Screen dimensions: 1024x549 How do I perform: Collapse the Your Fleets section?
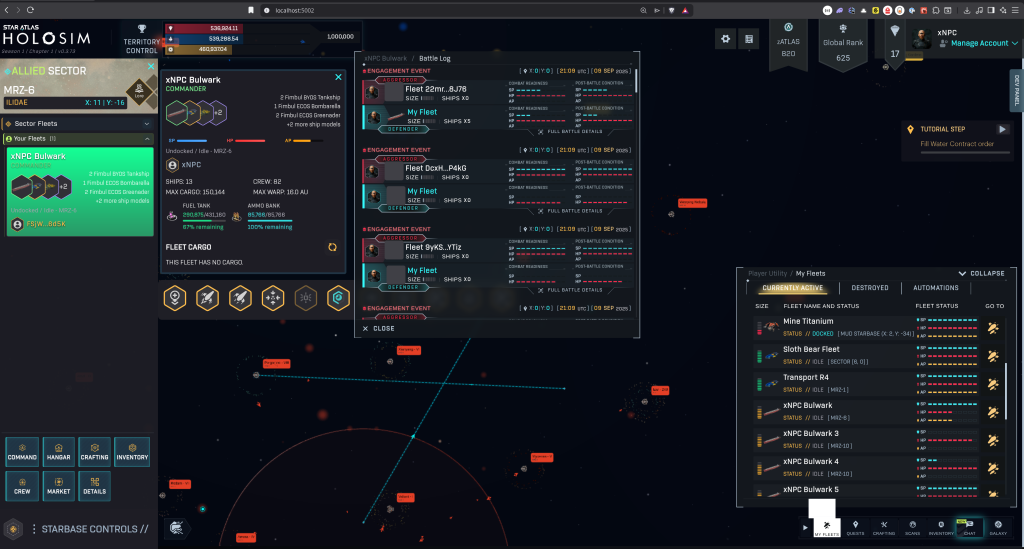click(x=78, y=138)
